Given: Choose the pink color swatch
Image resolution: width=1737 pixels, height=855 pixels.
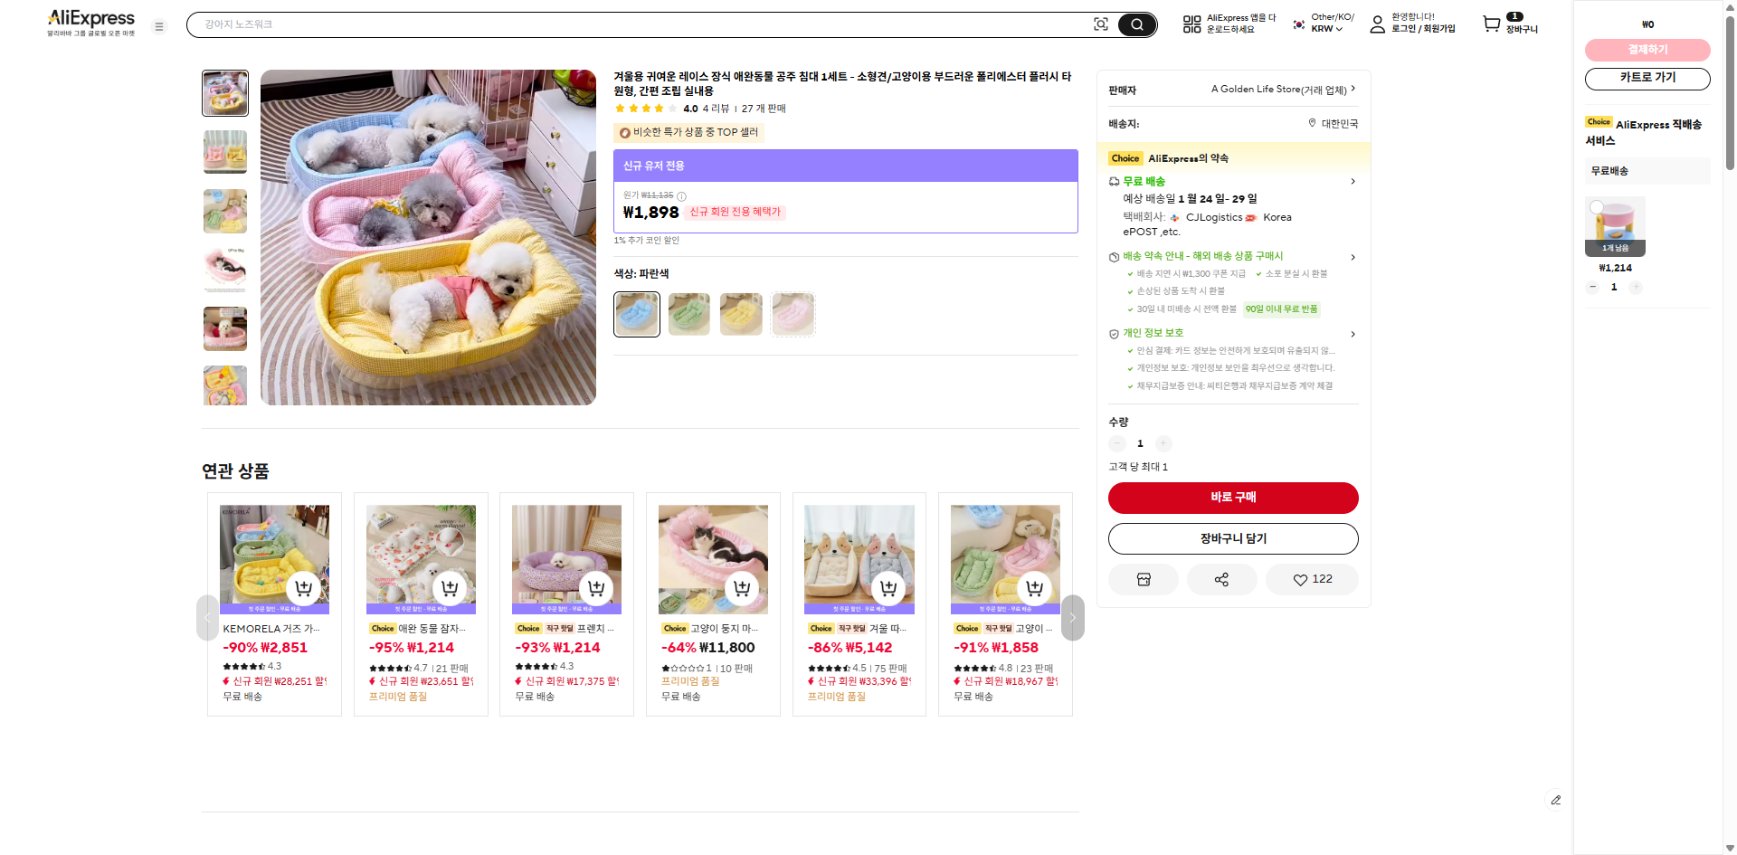Looking at the screenshot, I should coord(793,314).
